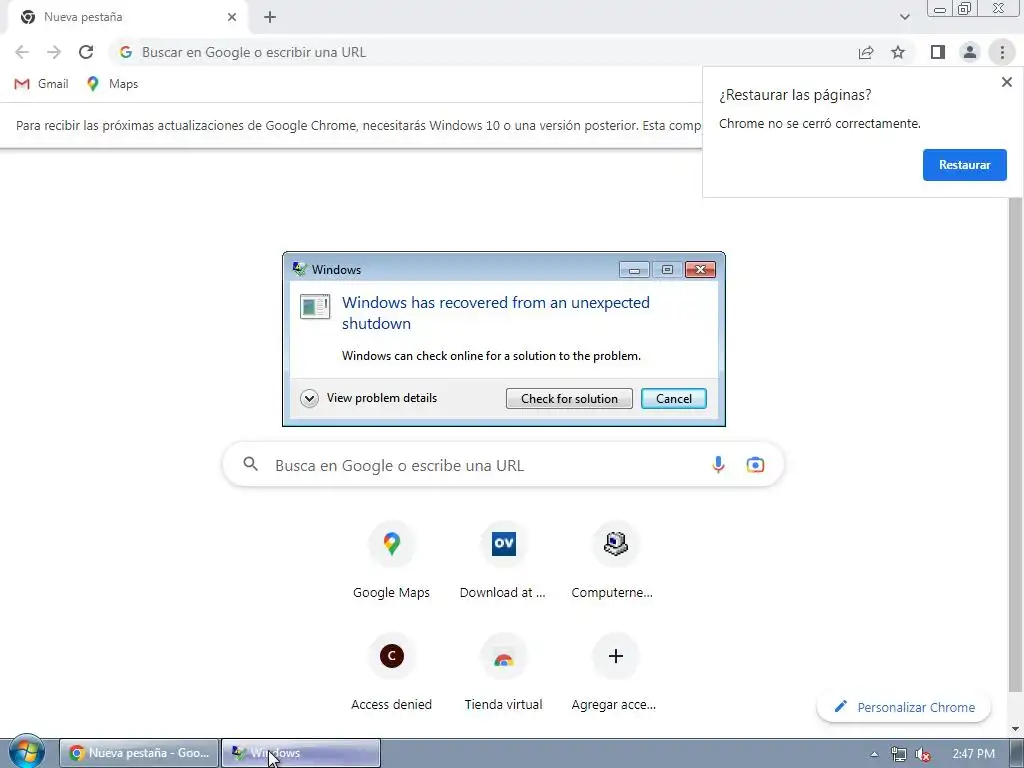Close the Windows dialog with red X
Screen dimensions: 1024x768
(700, 270)
